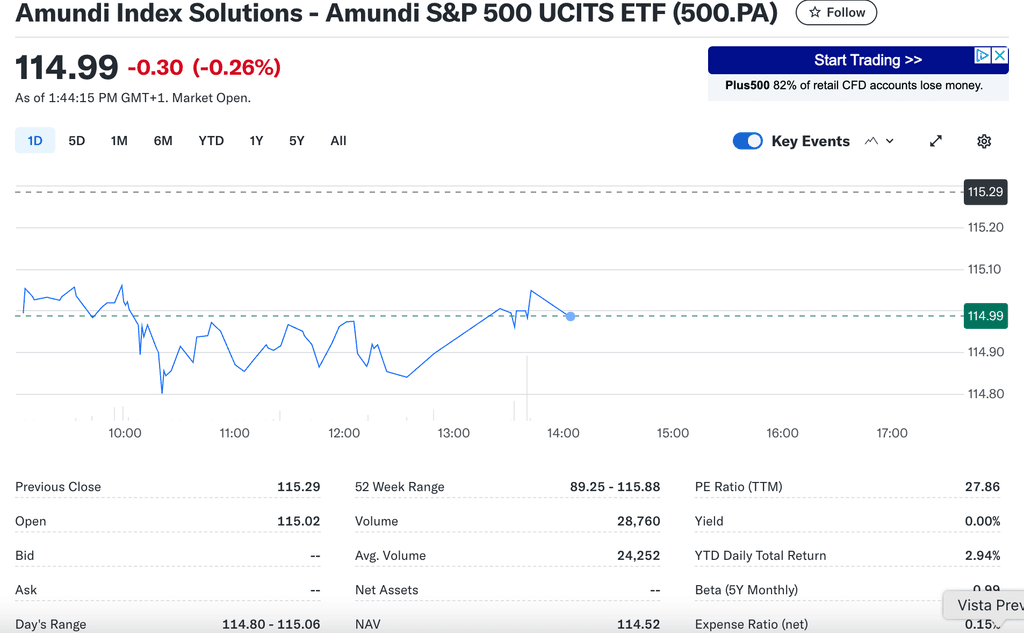
Task: Disable the Key Events toggle
Action: click(747, 141)
